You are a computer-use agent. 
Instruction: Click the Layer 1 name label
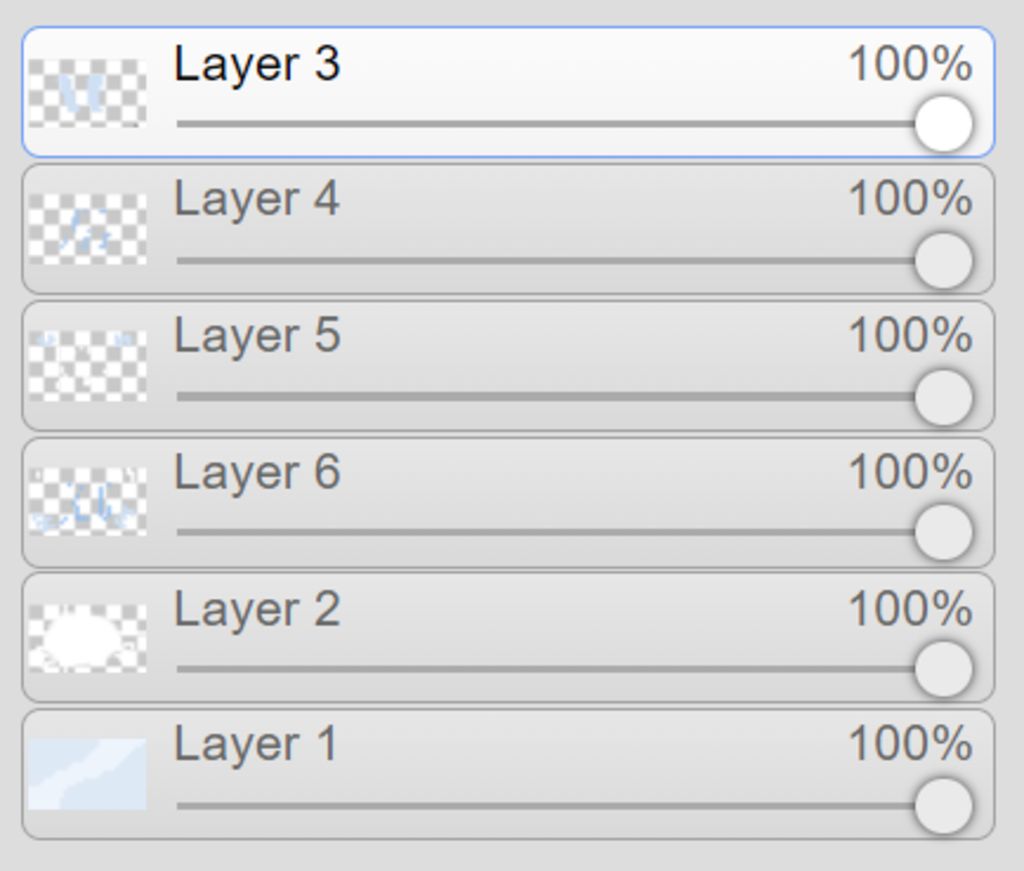point(255,744)
